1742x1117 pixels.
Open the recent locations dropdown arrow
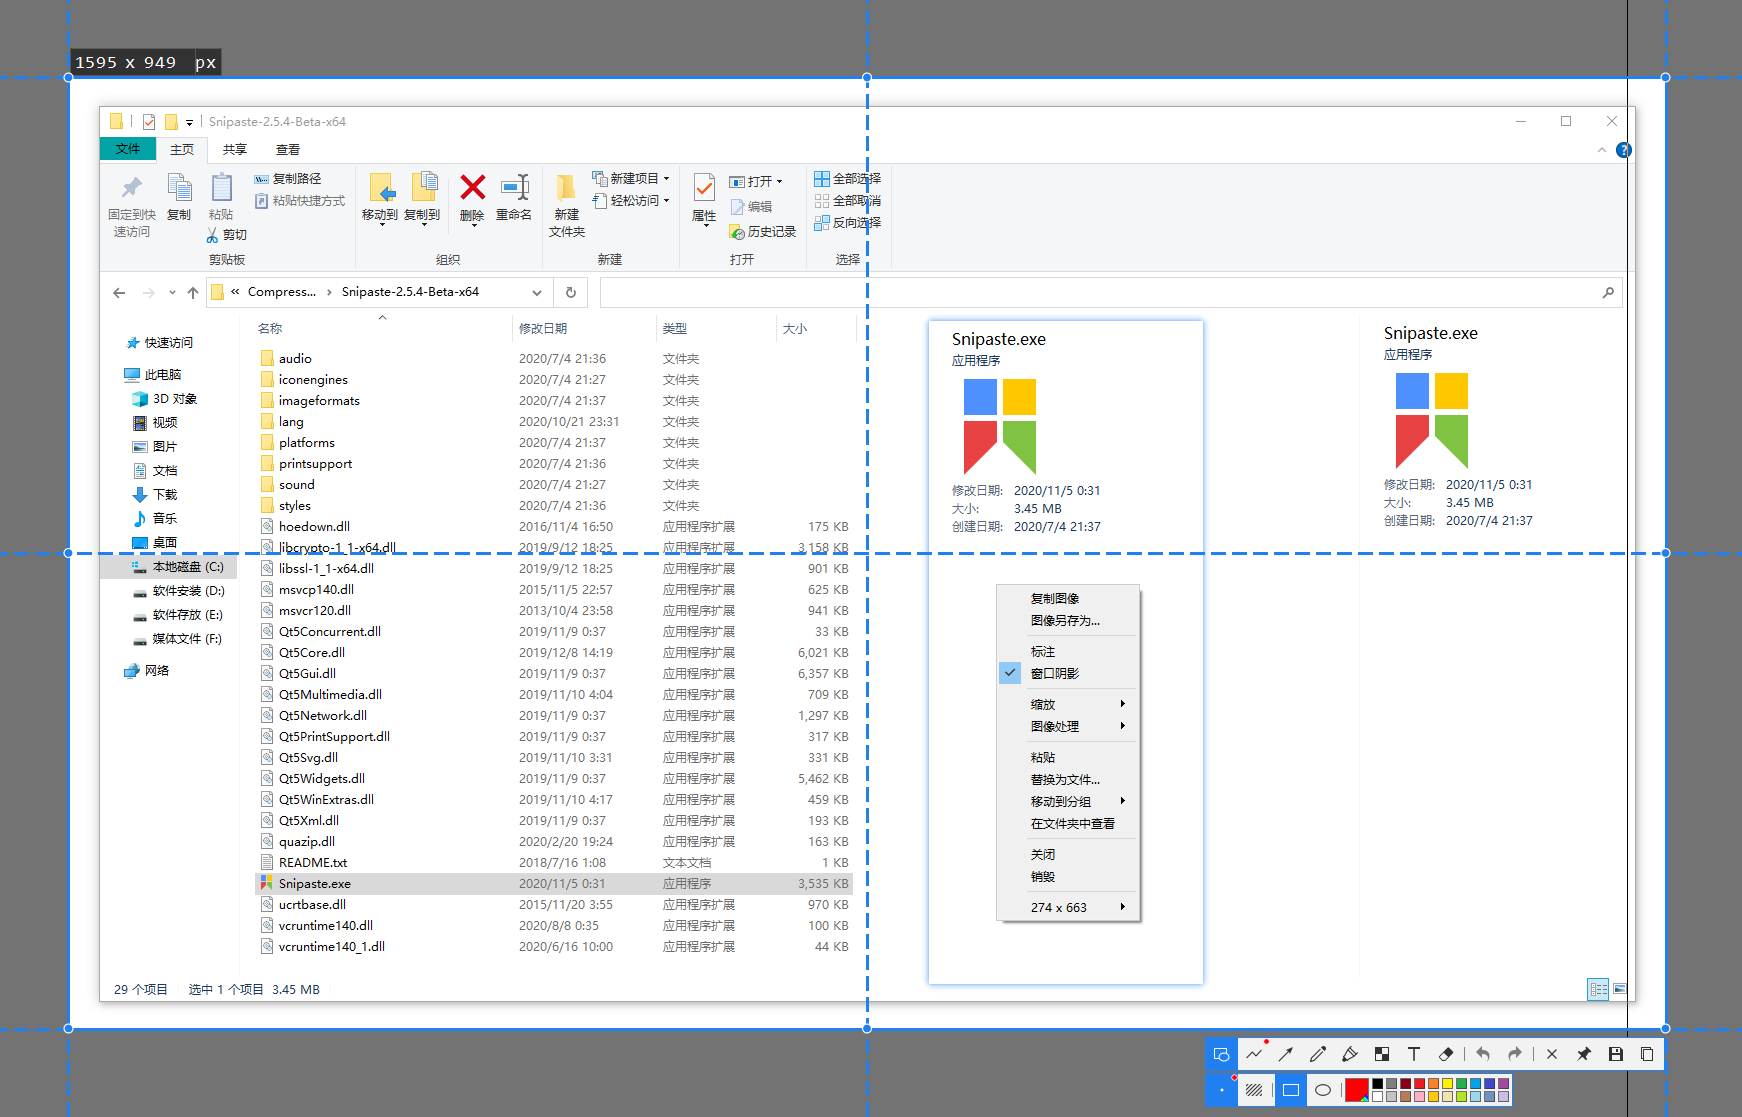click(172, 292)
